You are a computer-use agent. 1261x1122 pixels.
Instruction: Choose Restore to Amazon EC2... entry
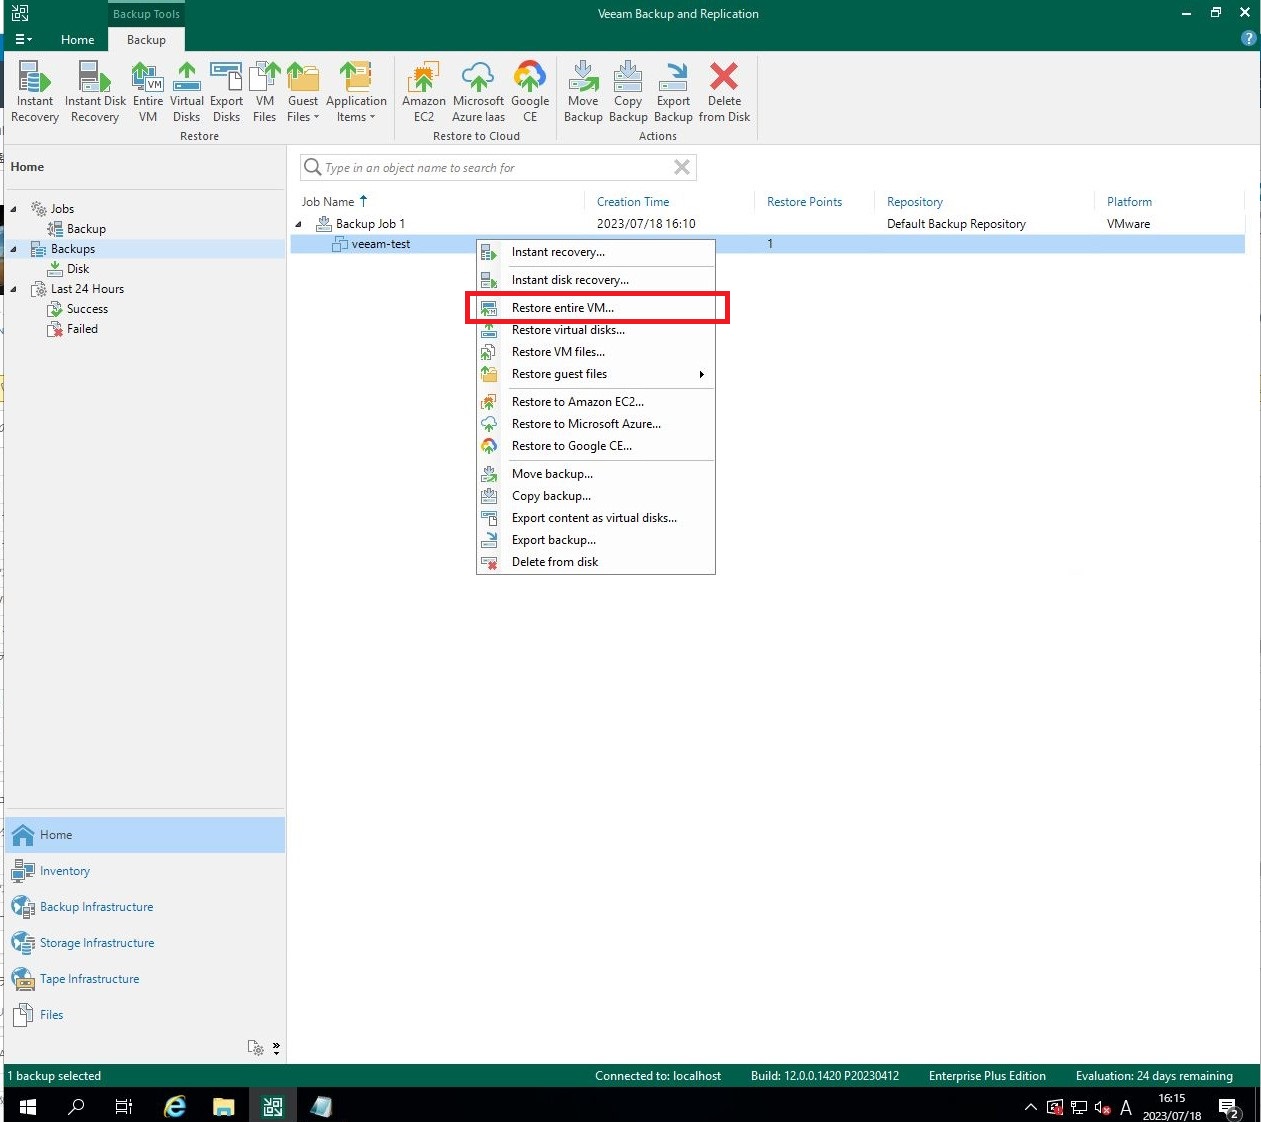596,402
